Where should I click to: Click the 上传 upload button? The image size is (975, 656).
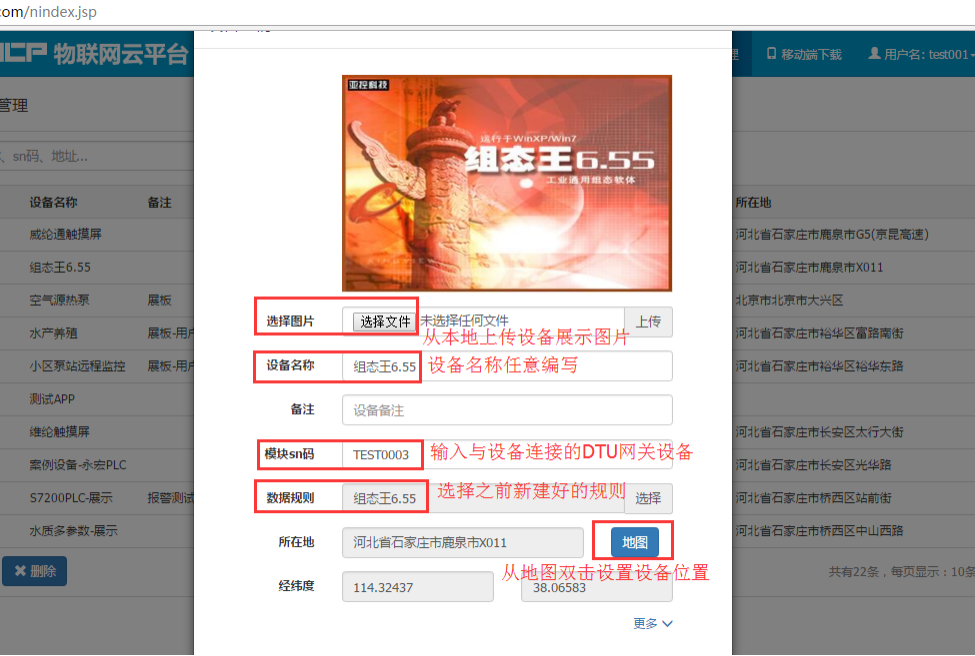[x=648, y=321]
